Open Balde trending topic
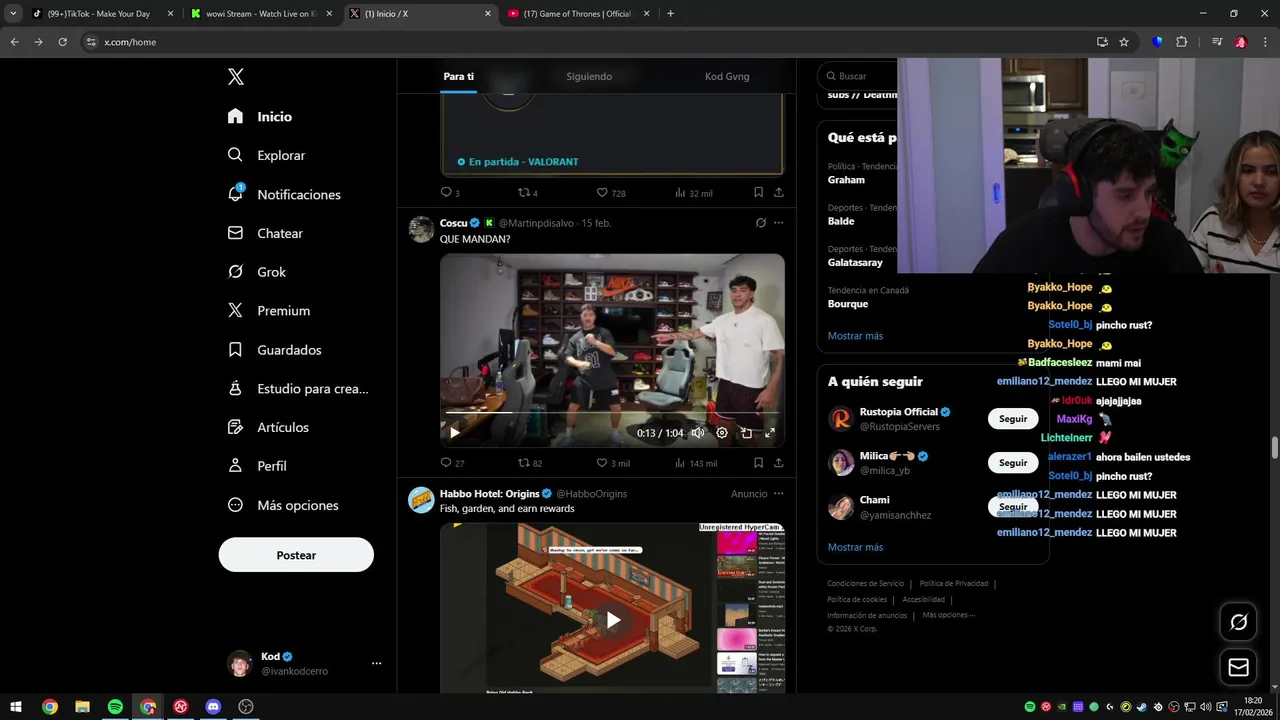The height and width of the screenshot is (720, 1280). coord(841,221)
